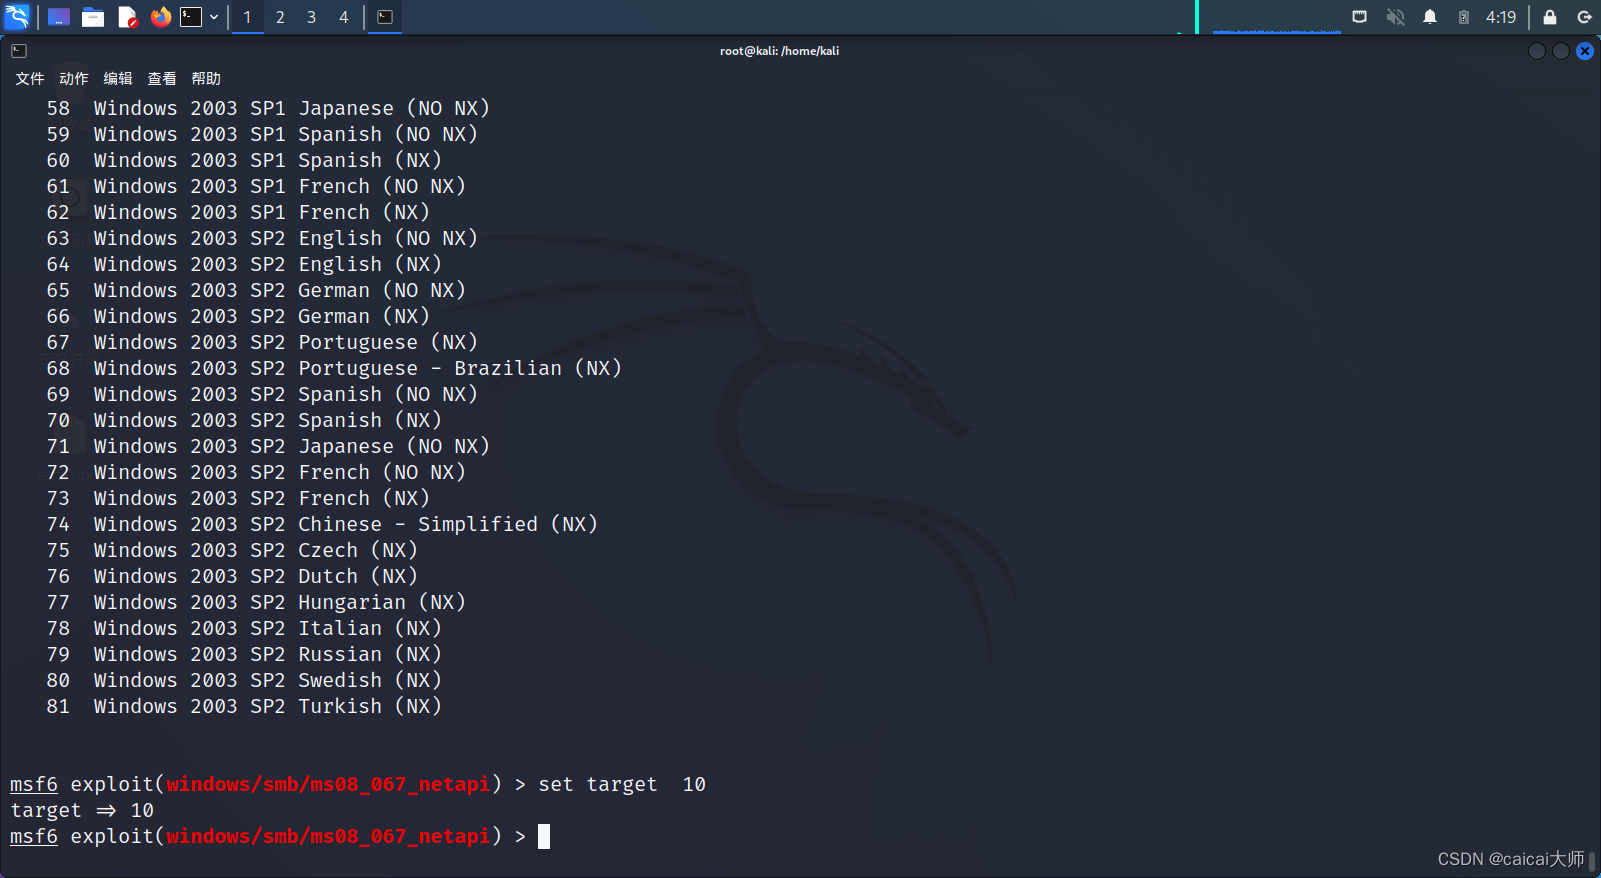Open the 帮助 menu
1601x878 pixels.
(x=206, y=79)
